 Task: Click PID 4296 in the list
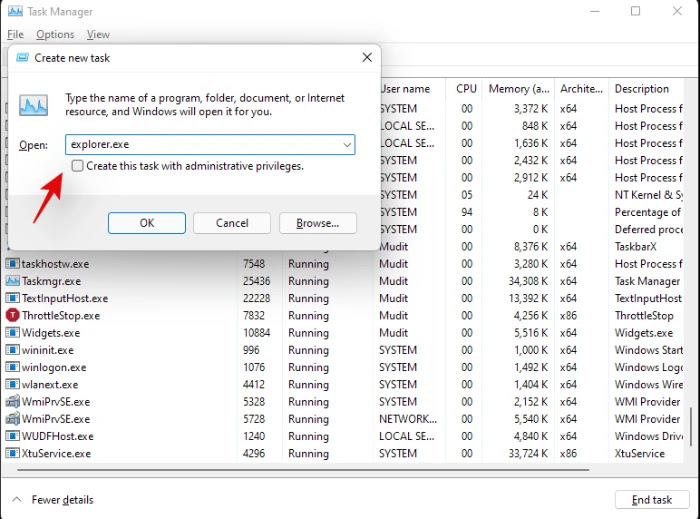point(254,453)
